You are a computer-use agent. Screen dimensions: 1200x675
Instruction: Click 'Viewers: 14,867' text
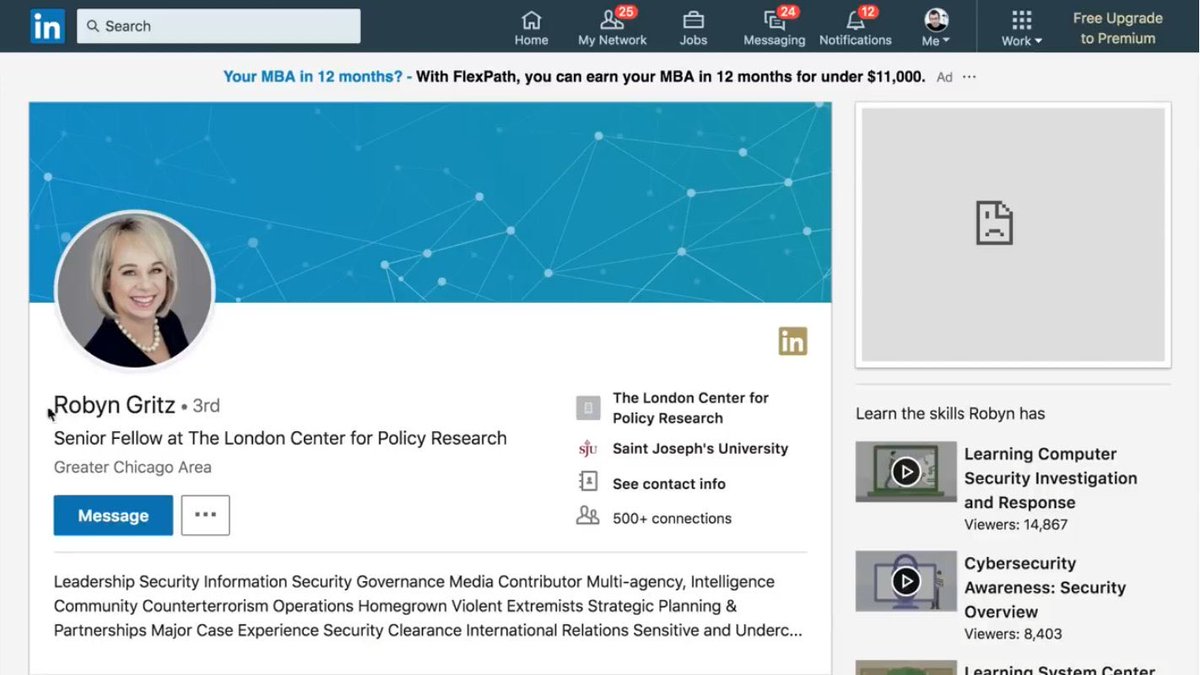[1016, 524]
